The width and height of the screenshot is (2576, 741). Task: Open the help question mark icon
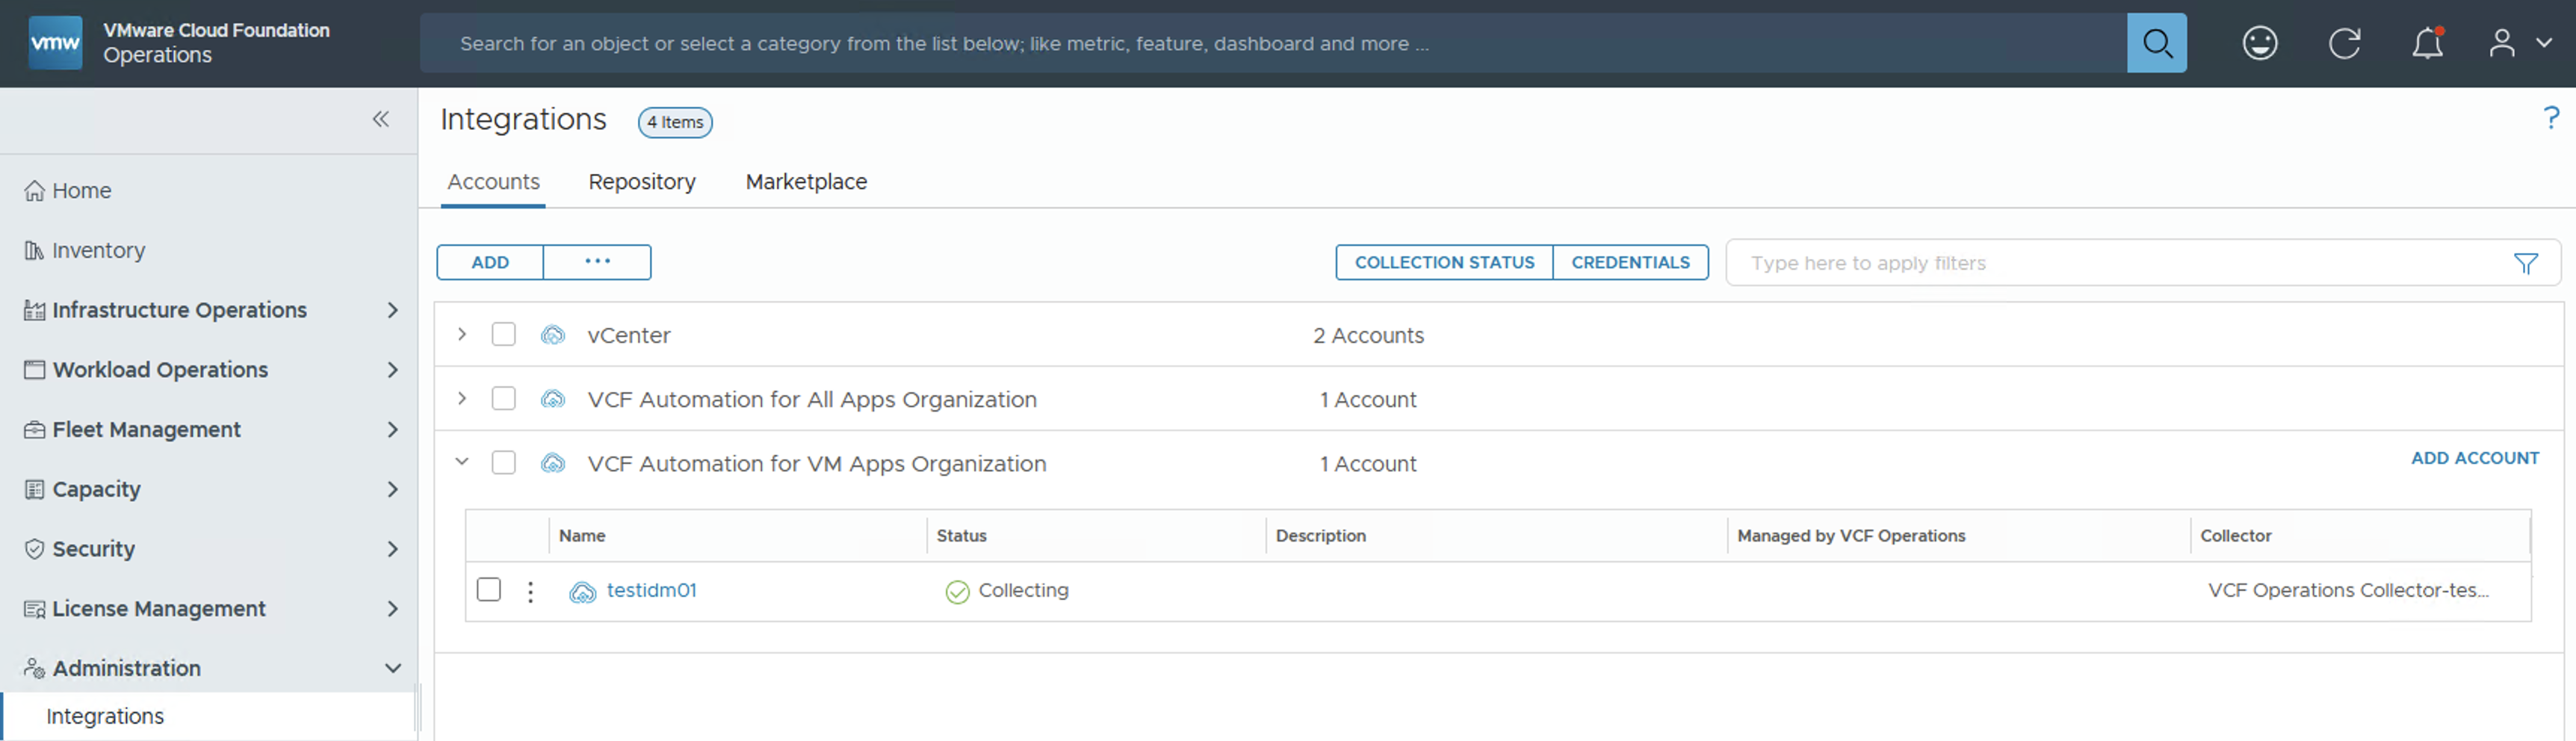(2550, 118)
